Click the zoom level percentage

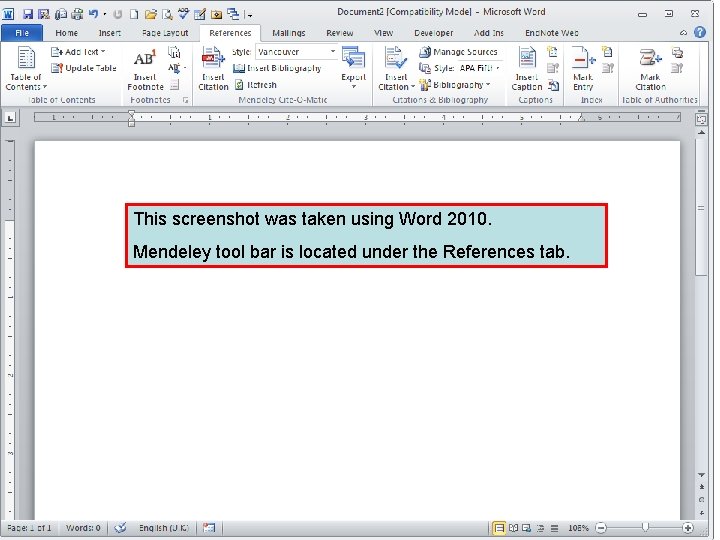[x=578, y=528]
